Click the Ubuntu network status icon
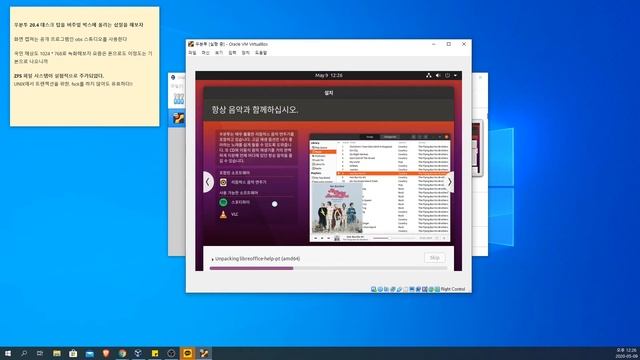The width and height of the screenshot is (640, 360). click(x=429, y=76)
